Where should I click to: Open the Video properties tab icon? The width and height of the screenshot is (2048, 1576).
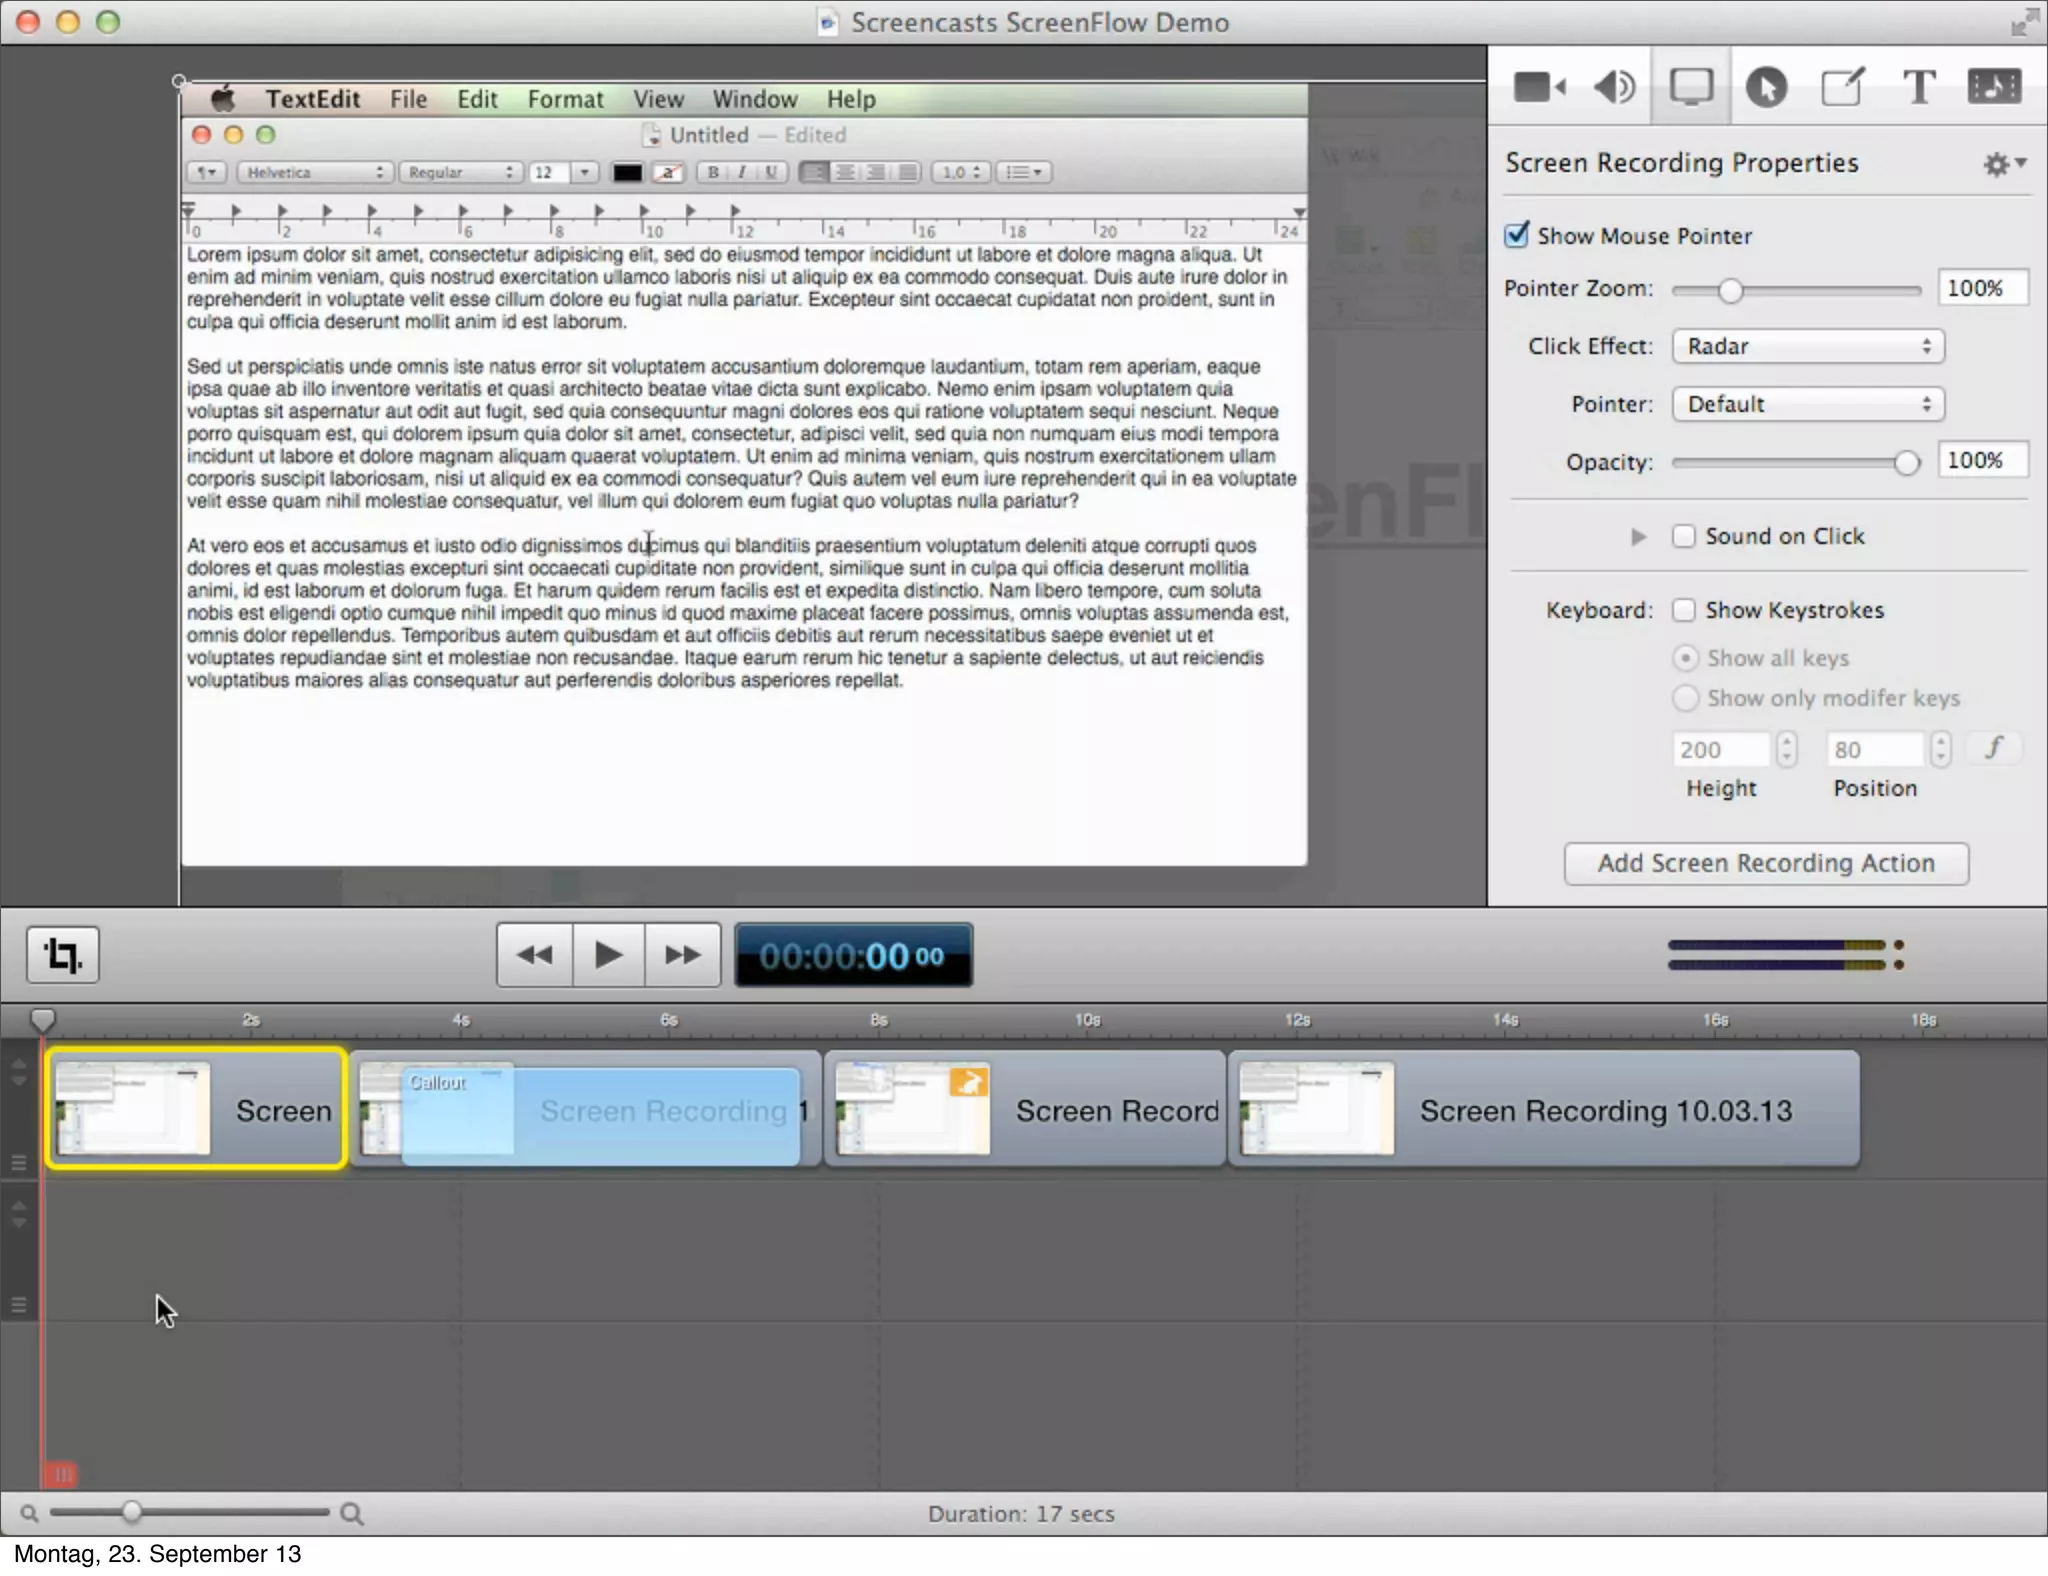(1538, 87)
